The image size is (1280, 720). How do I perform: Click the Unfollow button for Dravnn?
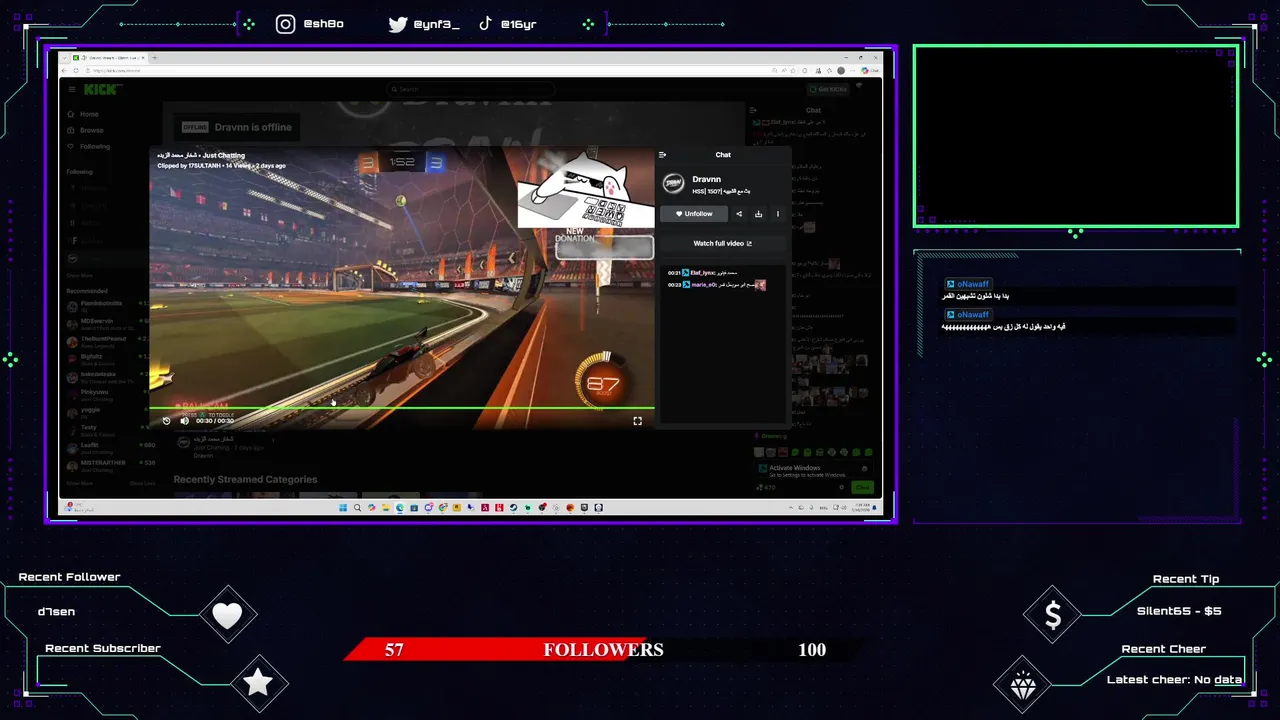[694, 214]
